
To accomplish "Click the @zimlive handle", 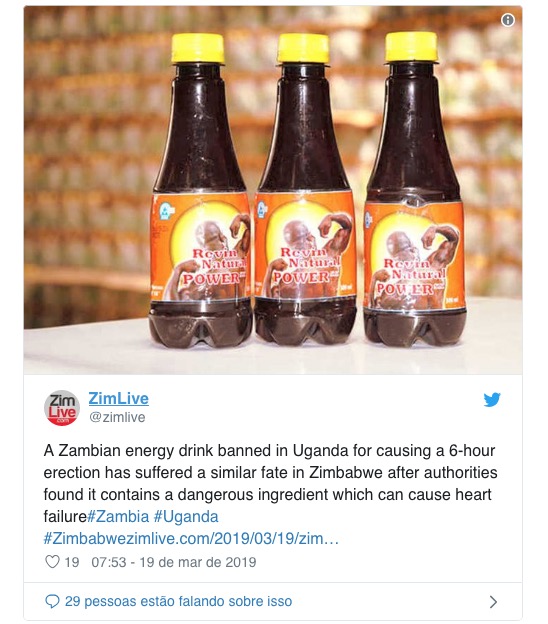I will tap(117, 417).
